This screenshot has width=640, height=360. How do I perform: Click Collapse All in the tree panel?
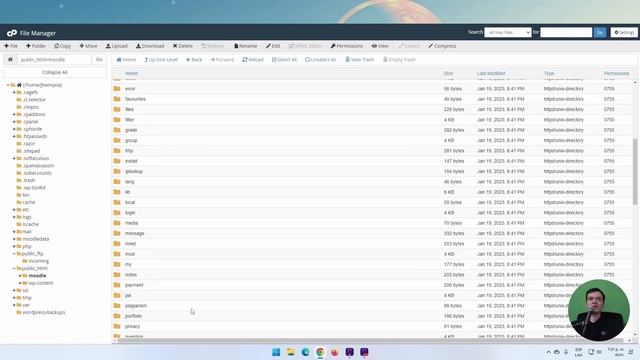(55, 72)
